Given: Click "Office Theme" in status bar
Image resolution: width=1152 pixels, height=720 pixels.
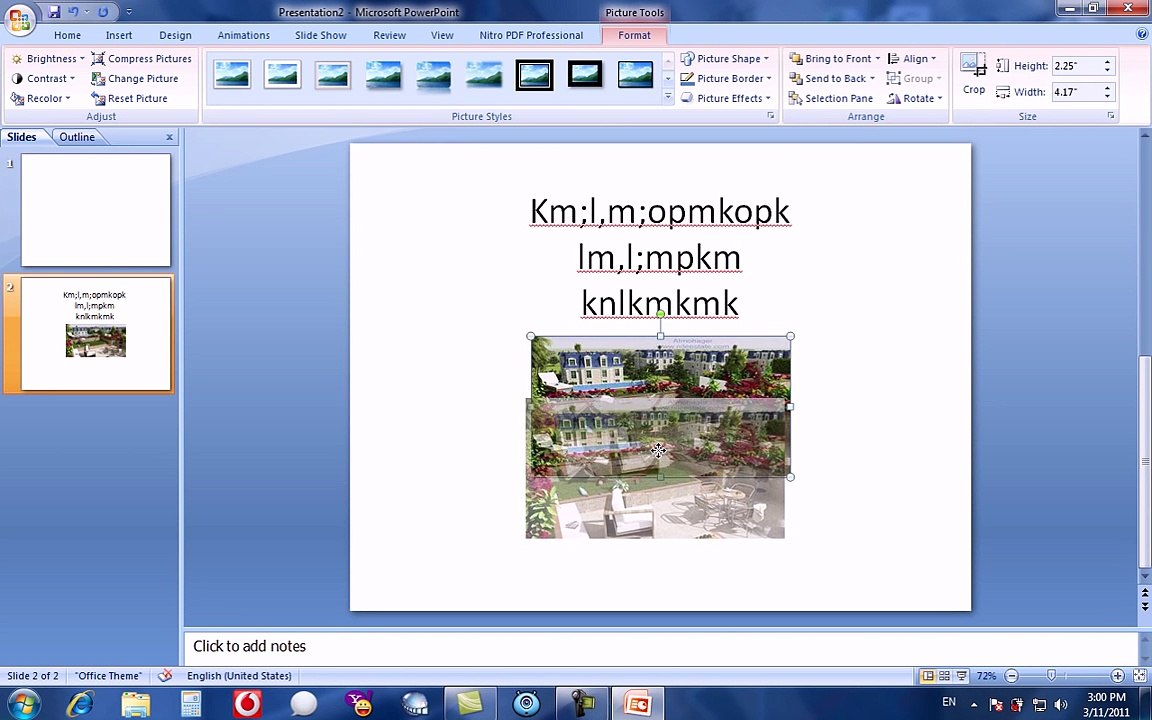Looking at the screenshot, I should [108, 676].
